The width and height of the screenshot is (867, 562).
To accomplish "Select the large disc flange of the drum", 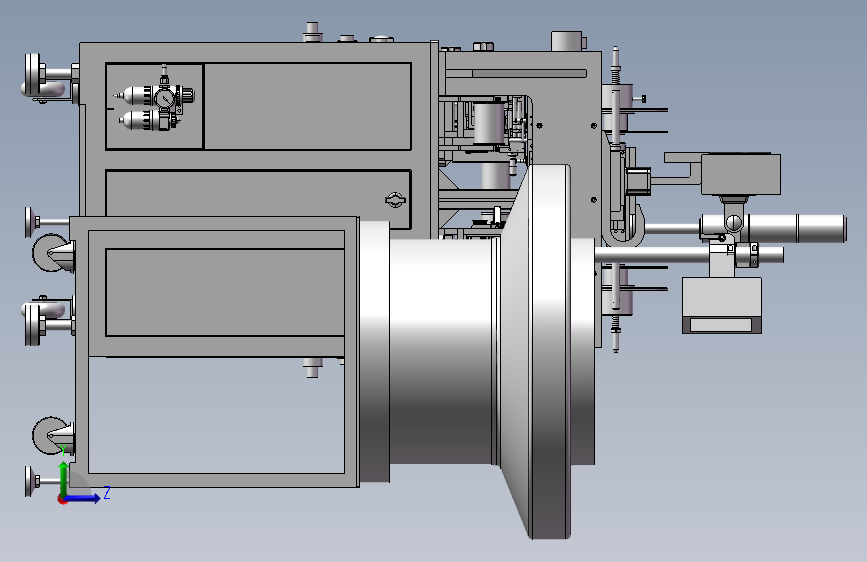I will click(550, 351).
